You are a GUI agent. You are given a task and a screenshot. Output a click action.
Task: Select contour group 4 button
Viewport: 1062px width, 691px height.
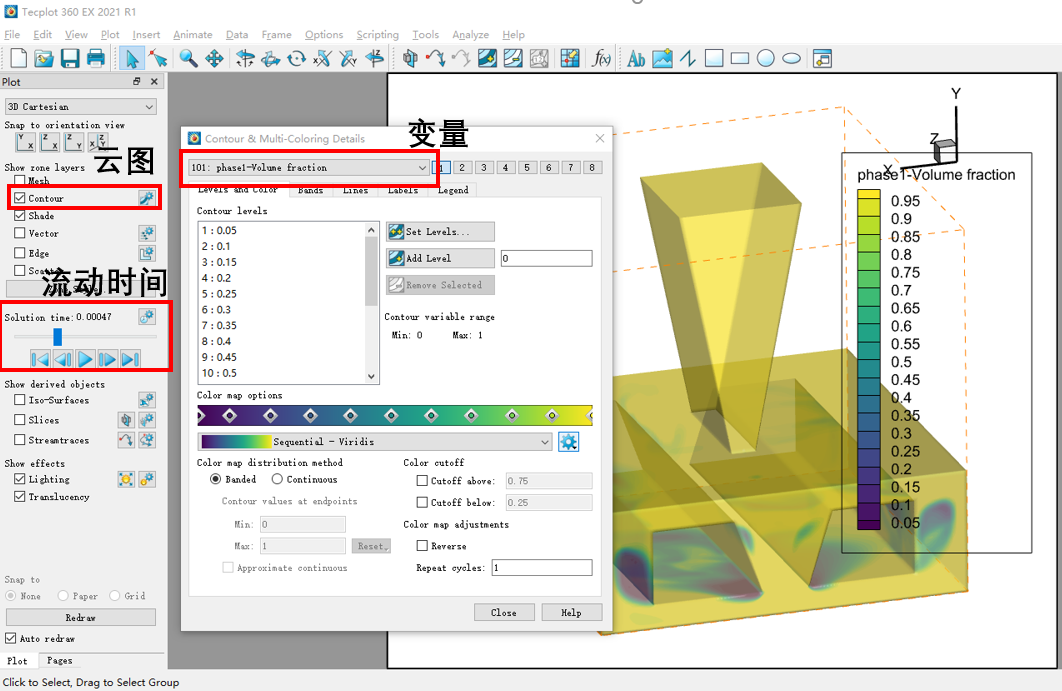tap(505, 167)
